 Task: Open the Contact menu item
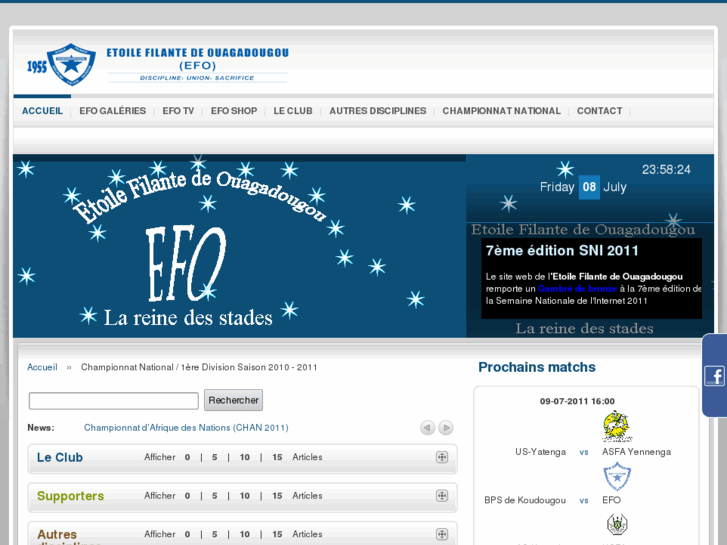click(599, 111)
